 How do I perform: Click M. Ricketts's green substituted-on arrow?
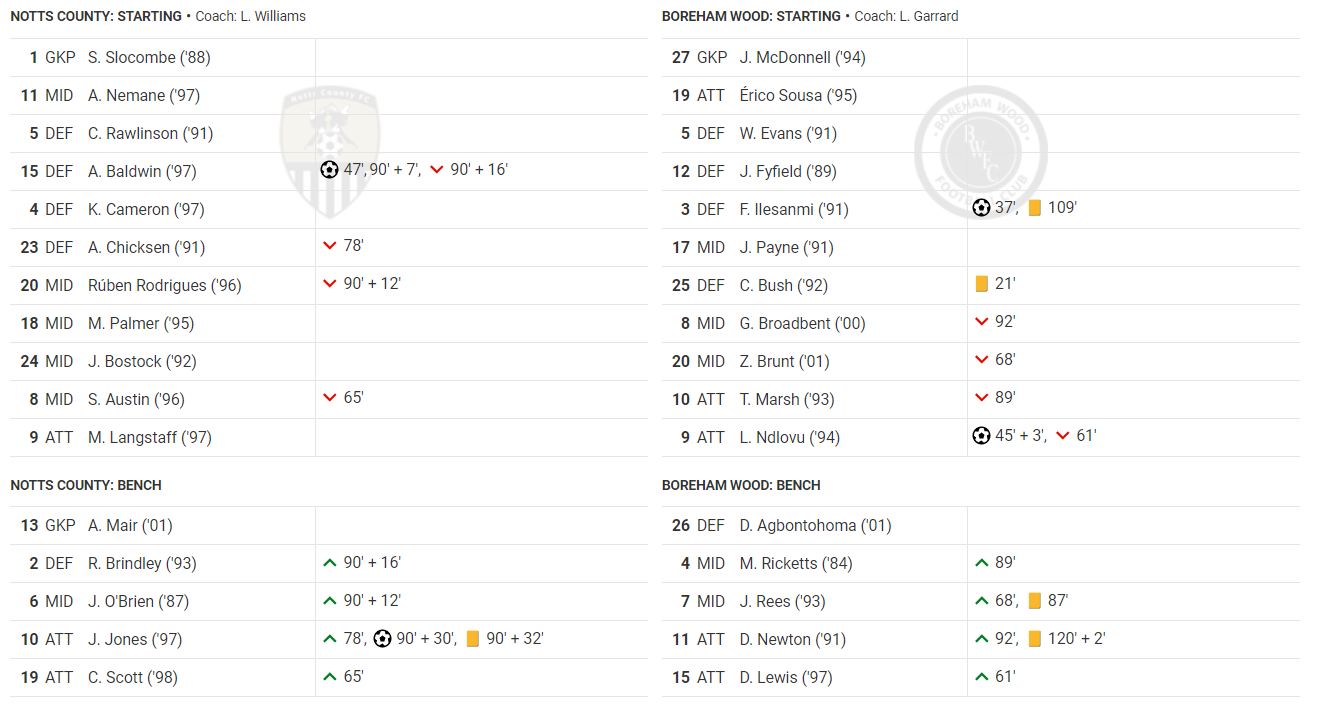pos(982,562)
